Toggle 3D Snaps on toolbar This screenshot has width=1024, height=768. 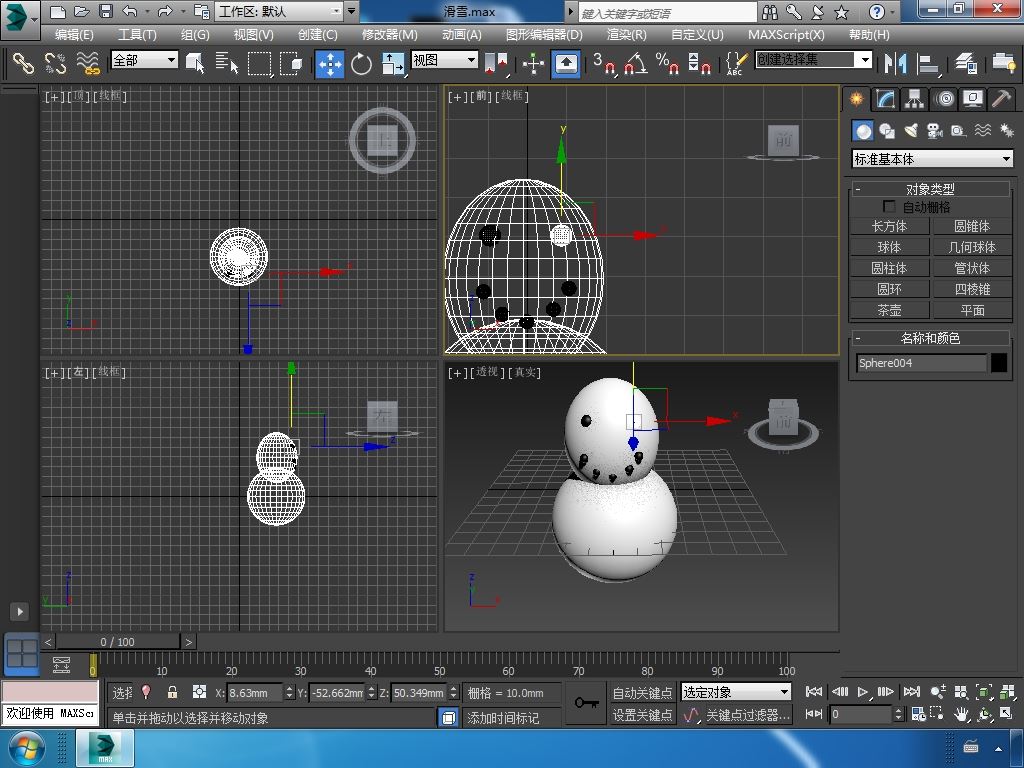coord(604,63)
